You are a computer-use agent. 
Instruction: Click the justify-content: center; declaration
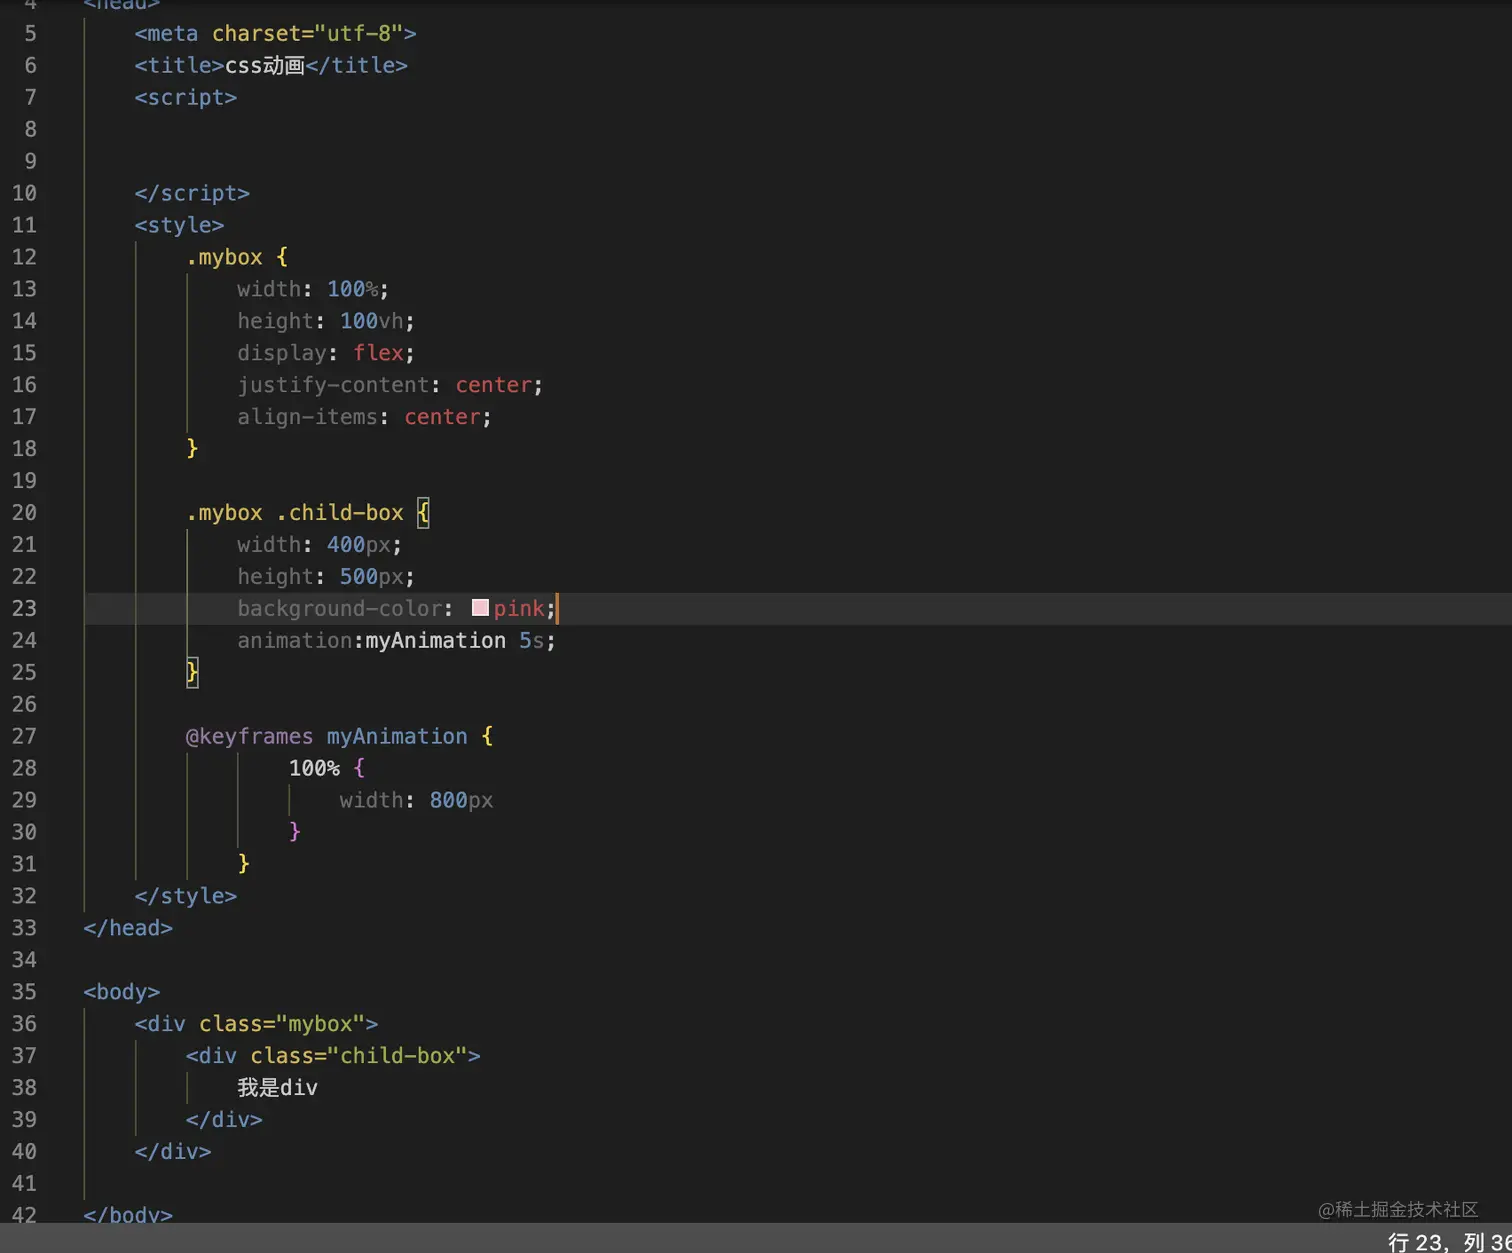click(390, 385)
